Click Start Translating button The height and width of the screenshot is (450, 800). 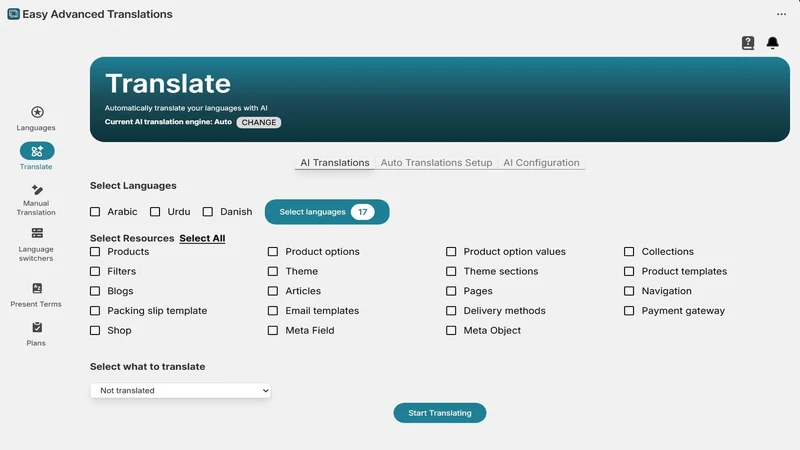point(440,413)
